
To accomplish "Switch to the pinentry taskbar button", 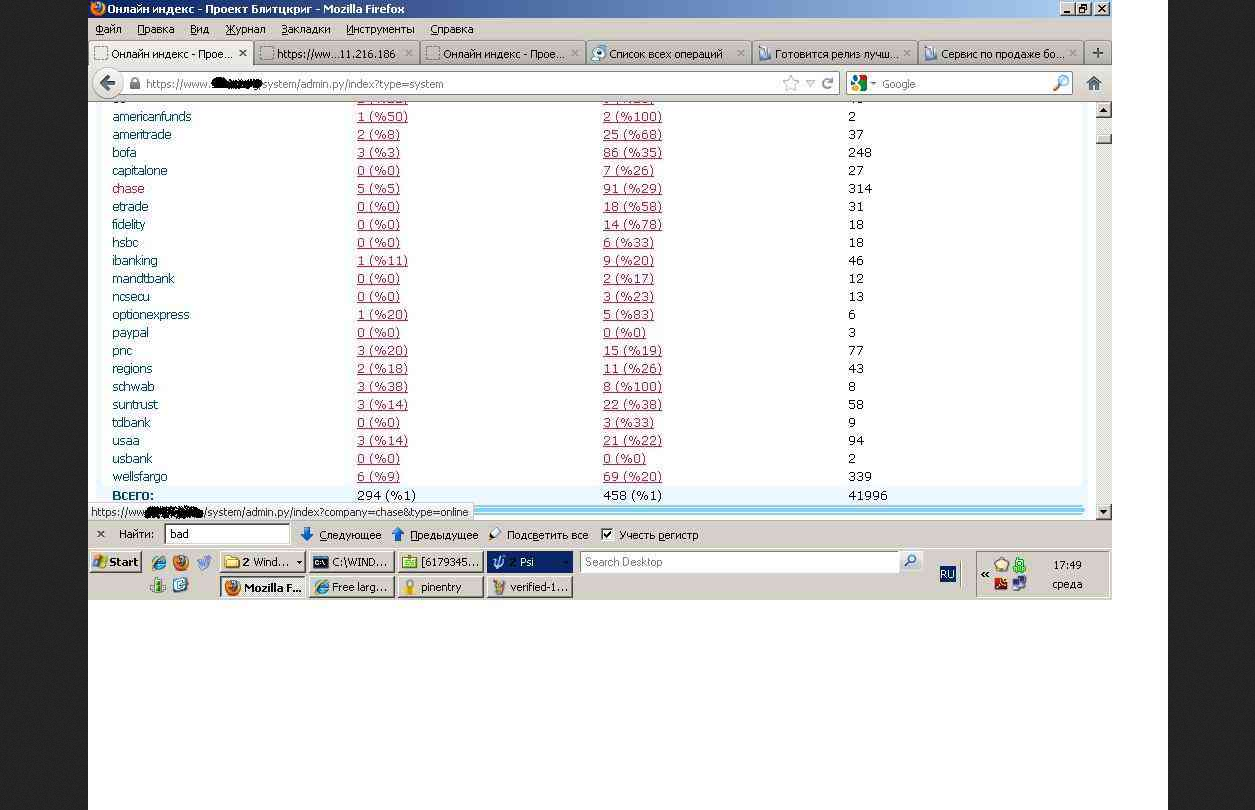I will pos(440,587).
